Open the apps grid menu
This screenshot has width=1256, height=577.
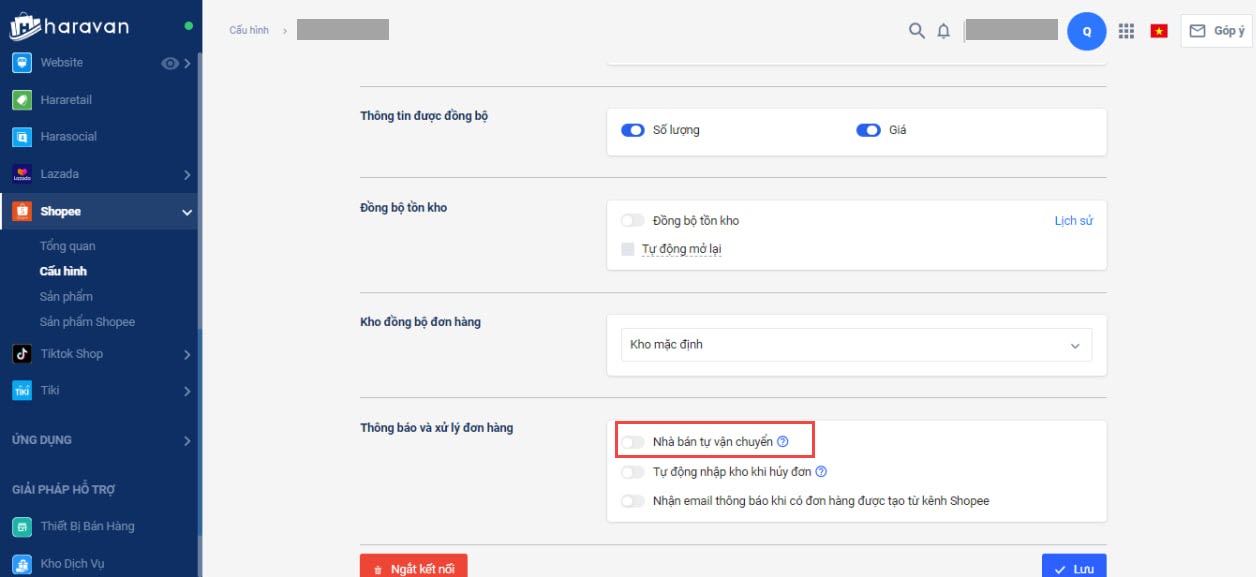[x=1126, y=31]
